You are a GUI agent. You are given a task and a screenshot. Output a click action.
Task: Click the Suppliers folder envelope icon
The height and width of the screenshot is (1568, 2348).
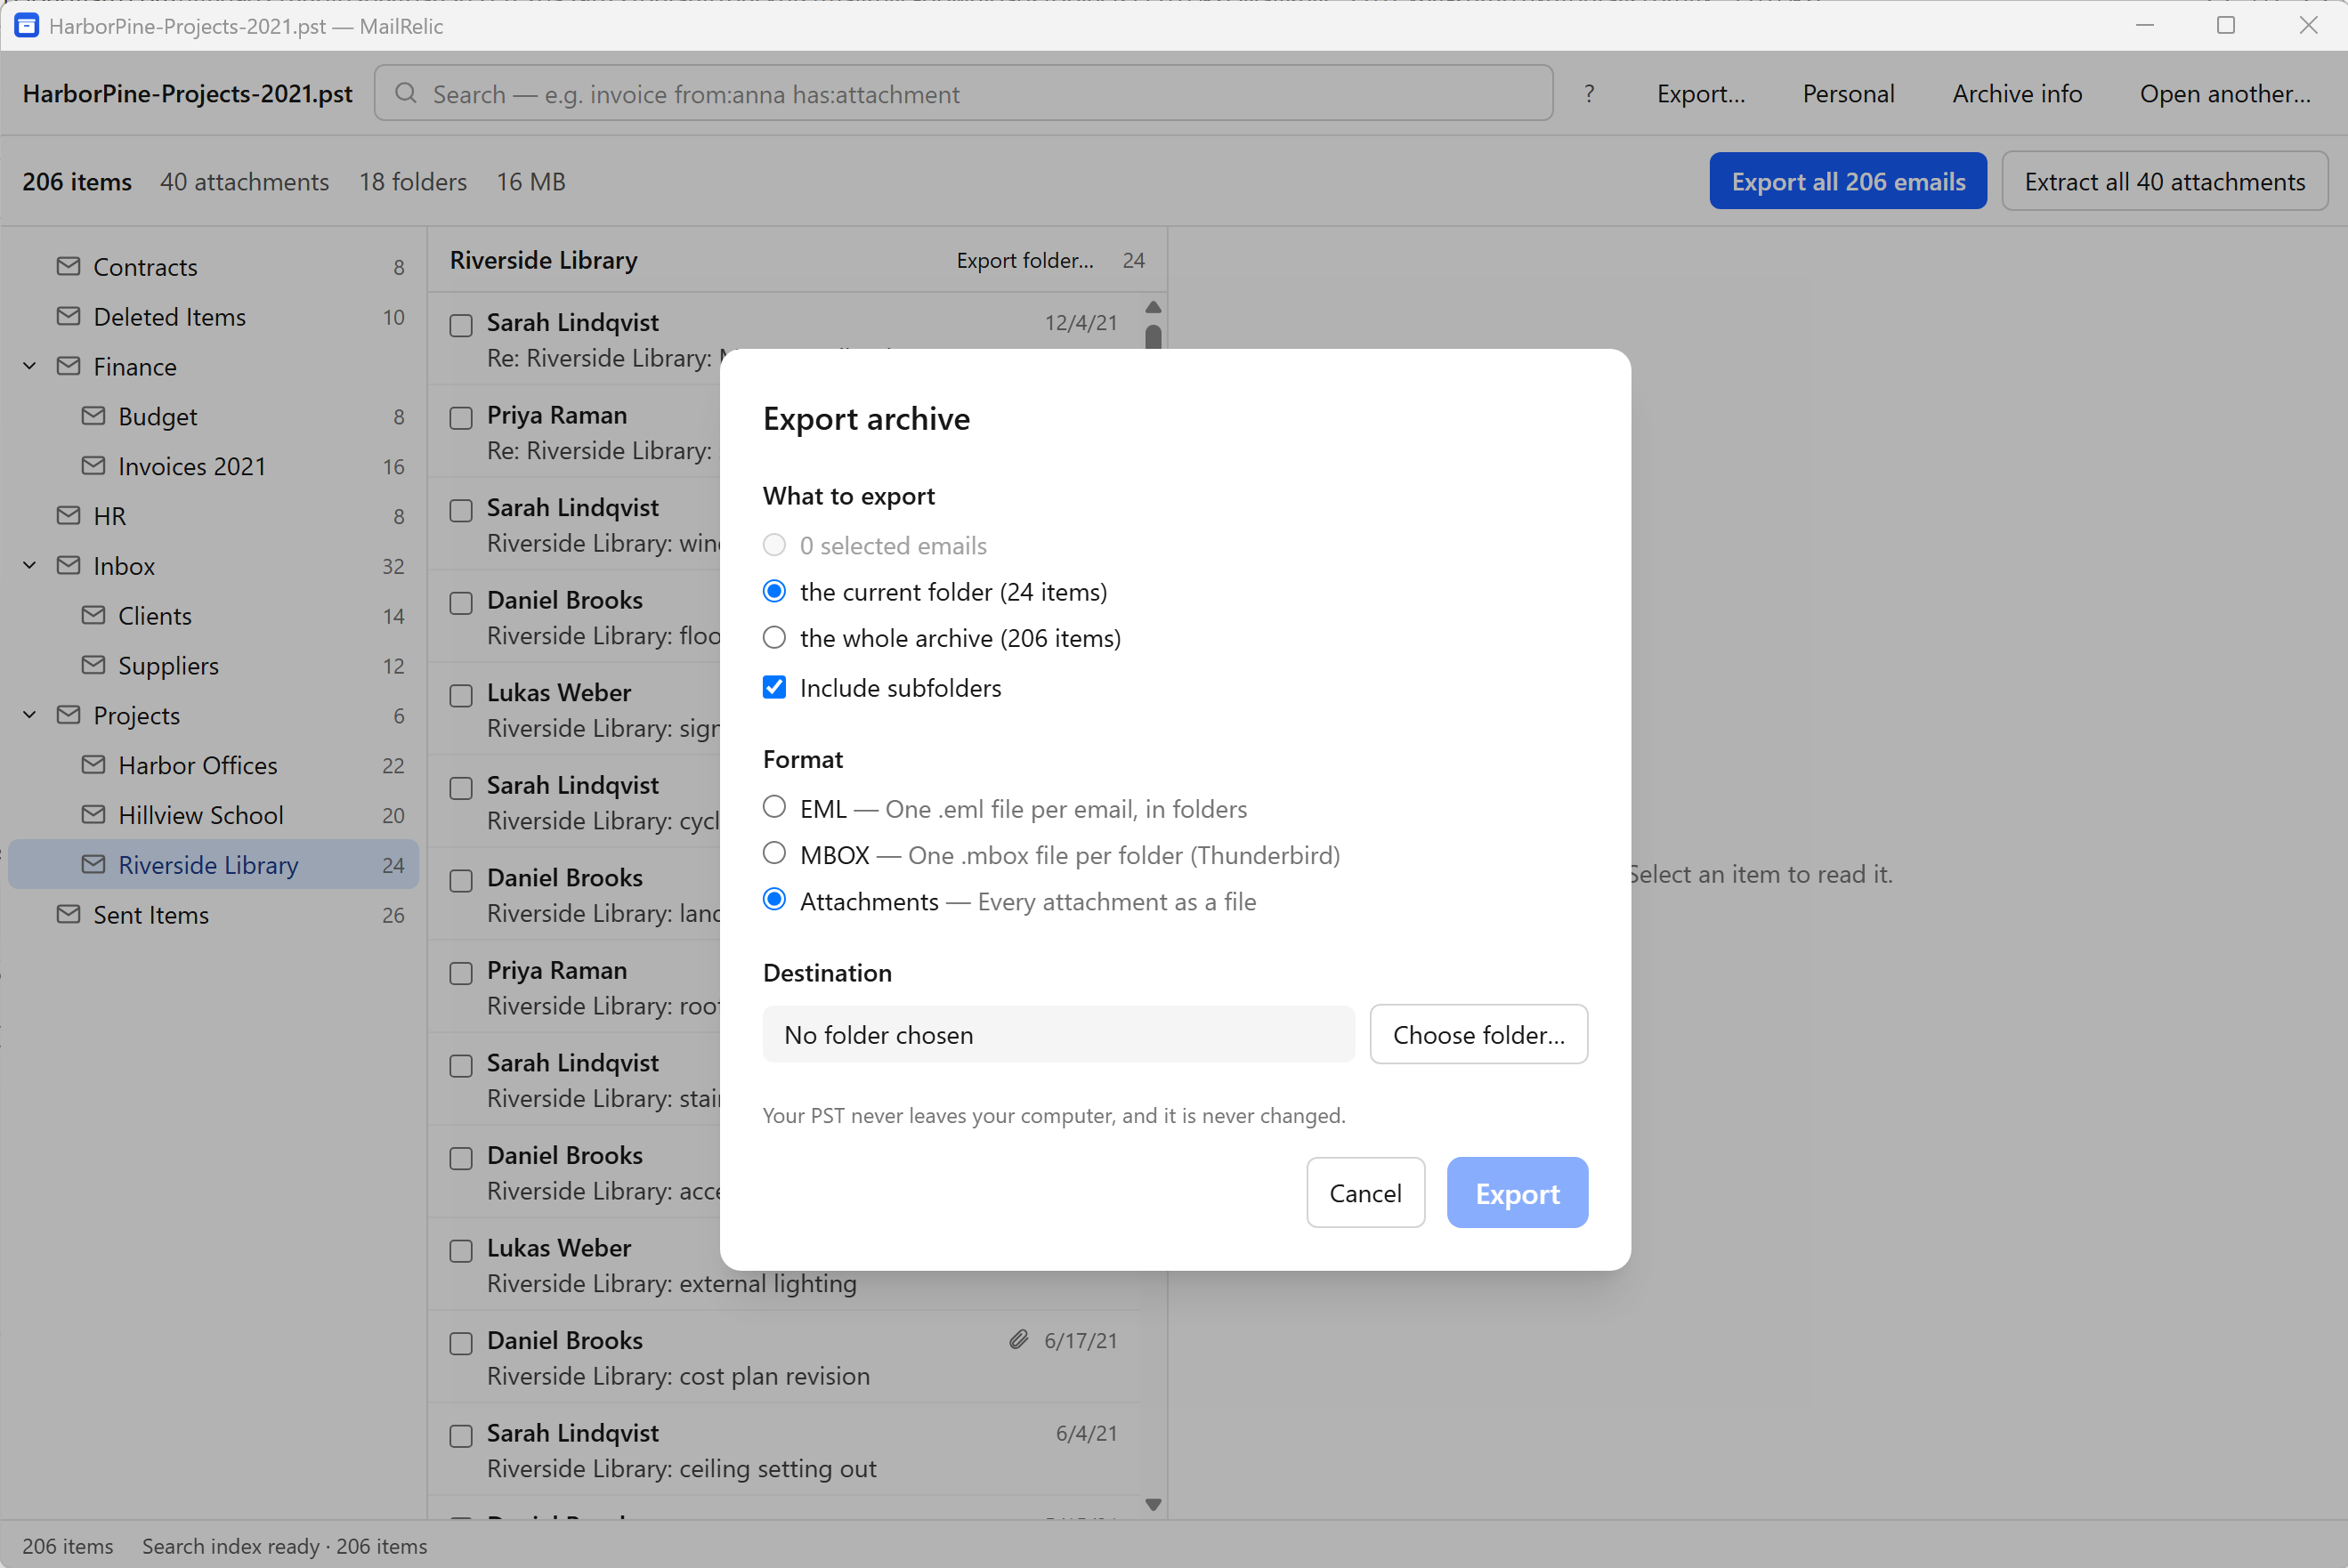[x=93, y=665]
